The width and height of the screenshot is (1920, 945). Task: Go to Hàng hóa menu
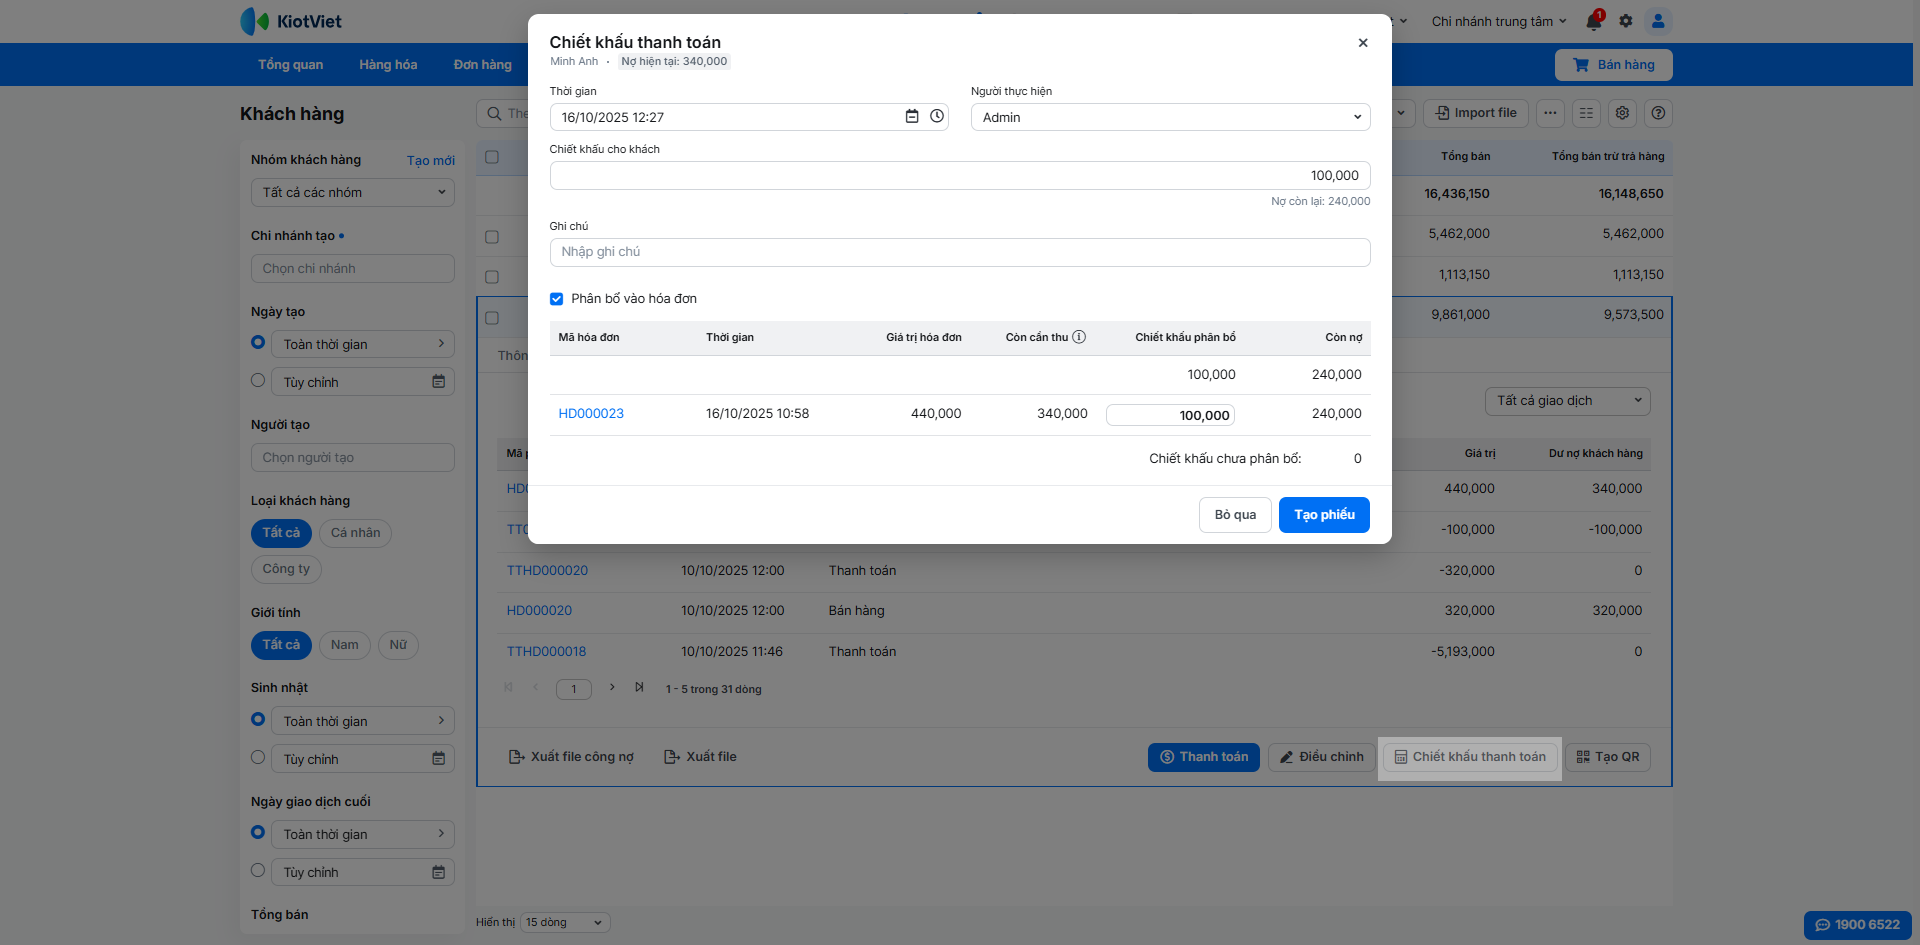388,65
